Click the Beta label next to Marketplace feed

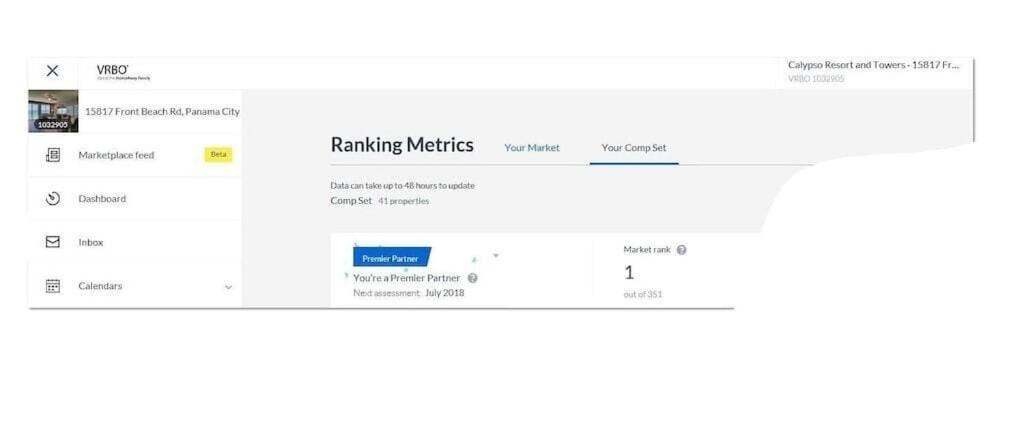[218, 155]
